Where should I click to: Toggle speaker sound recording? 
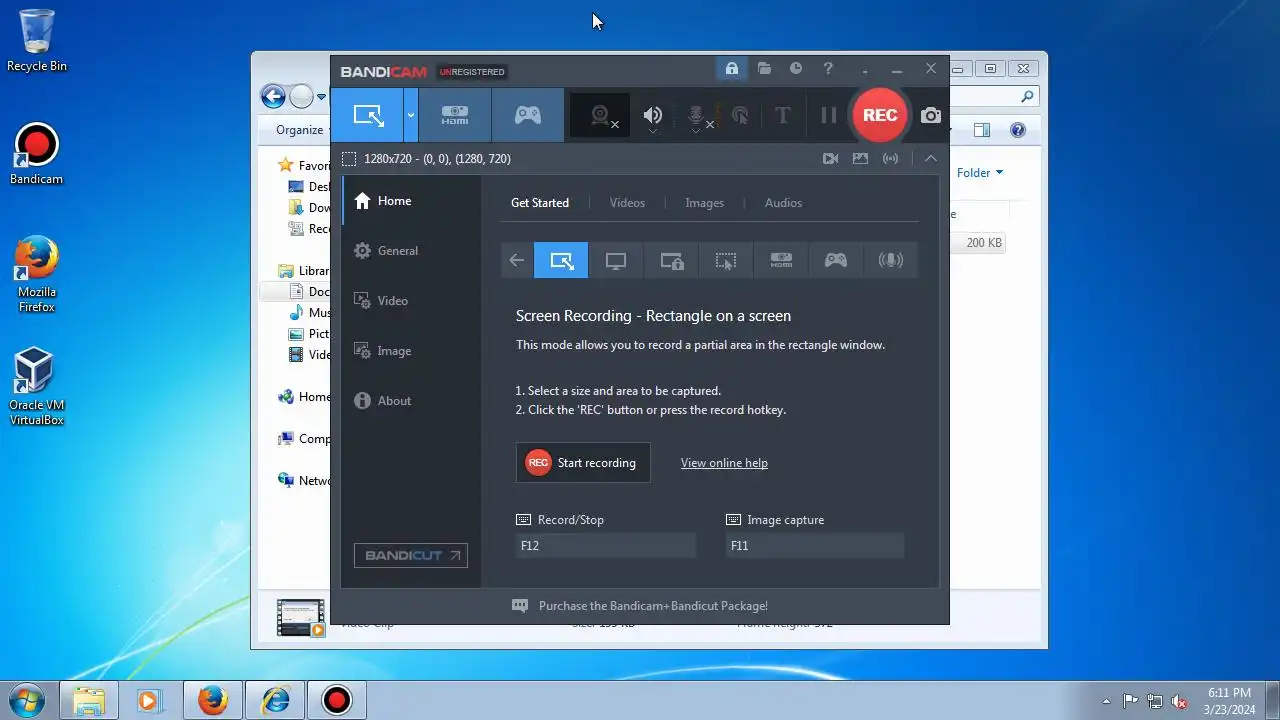[653, 116]
